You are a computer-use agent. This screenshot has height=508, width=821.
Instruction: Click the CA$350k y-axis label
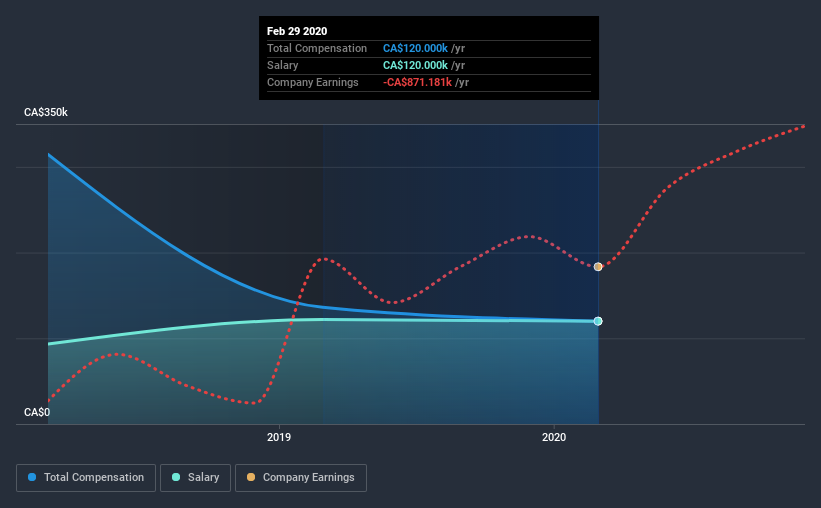46,112
